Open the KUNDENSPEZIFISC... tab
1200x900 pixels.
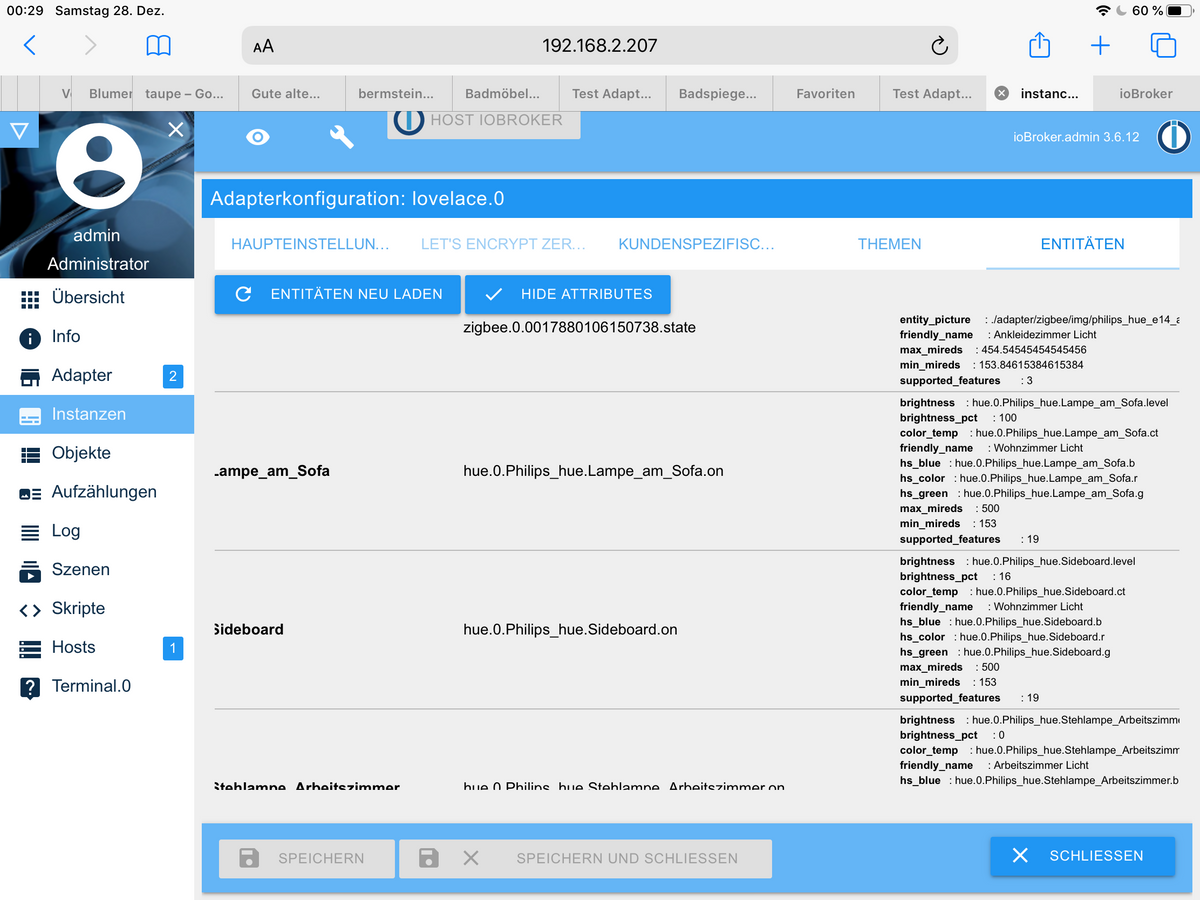[696, 244]
